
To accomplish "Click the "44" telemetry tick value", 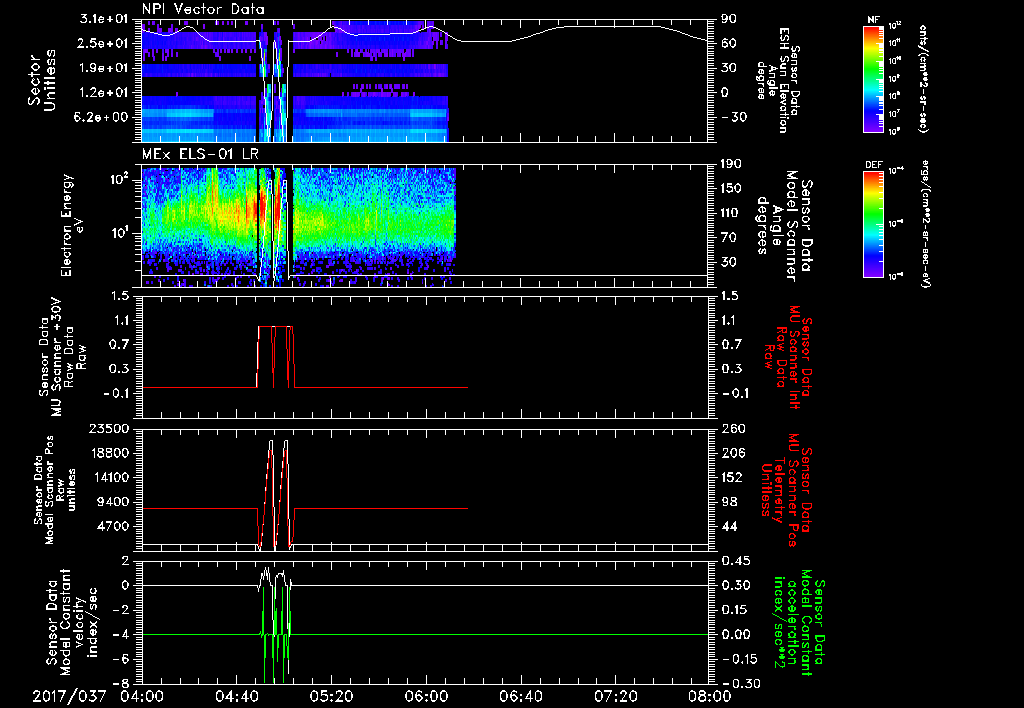I will tap(729, 526).
